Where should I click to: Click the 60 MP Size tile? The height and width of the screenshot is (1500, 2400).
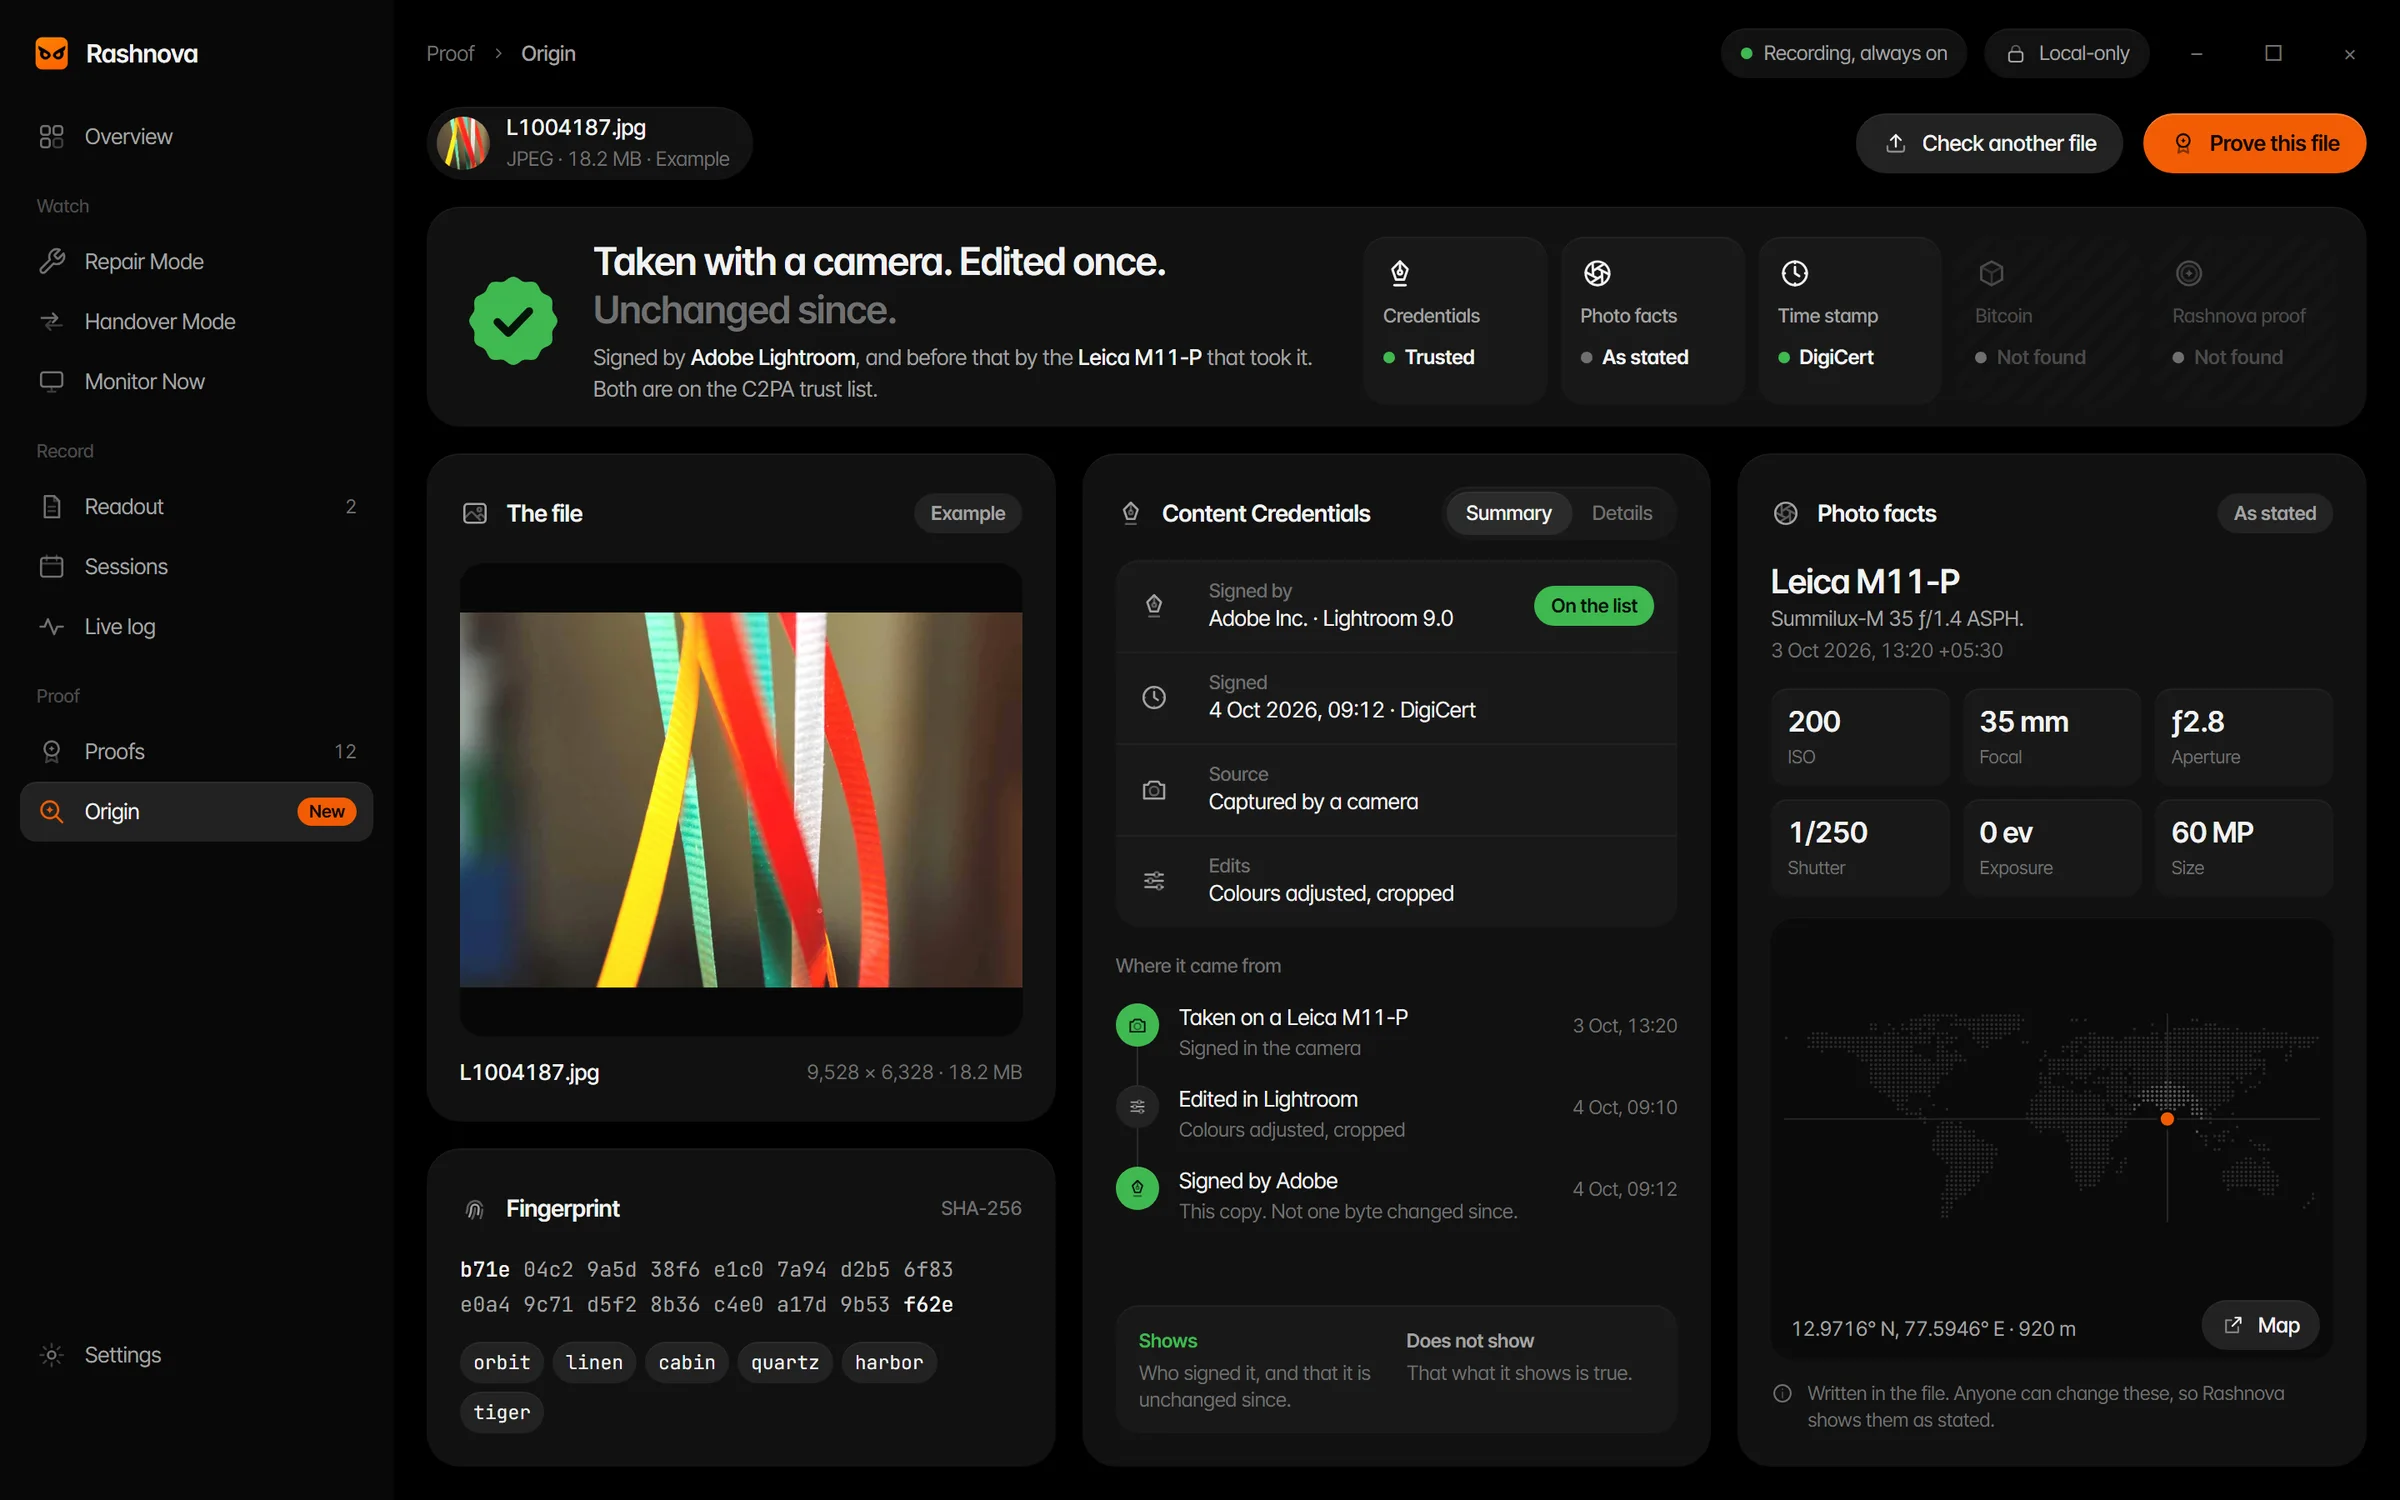point(2243,847)
